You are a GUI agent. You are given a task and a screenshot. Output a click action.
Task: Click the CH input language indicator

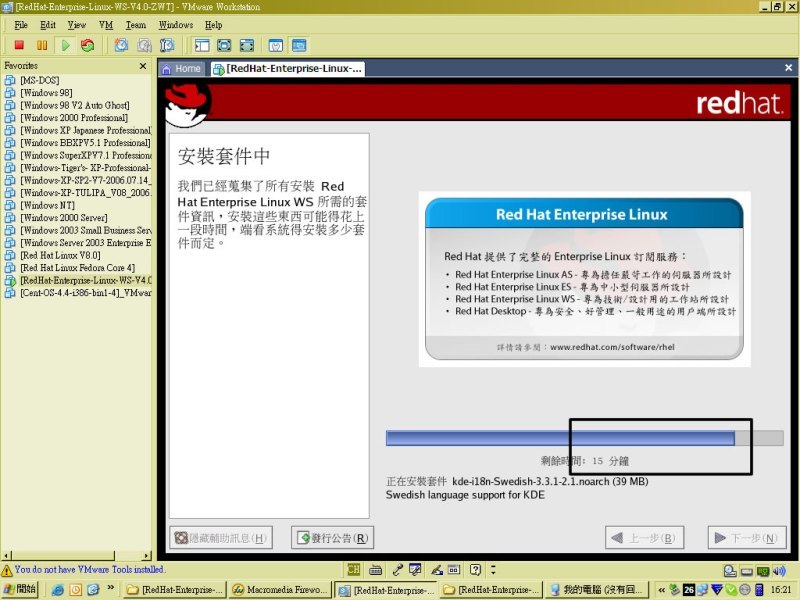[354, 569]
